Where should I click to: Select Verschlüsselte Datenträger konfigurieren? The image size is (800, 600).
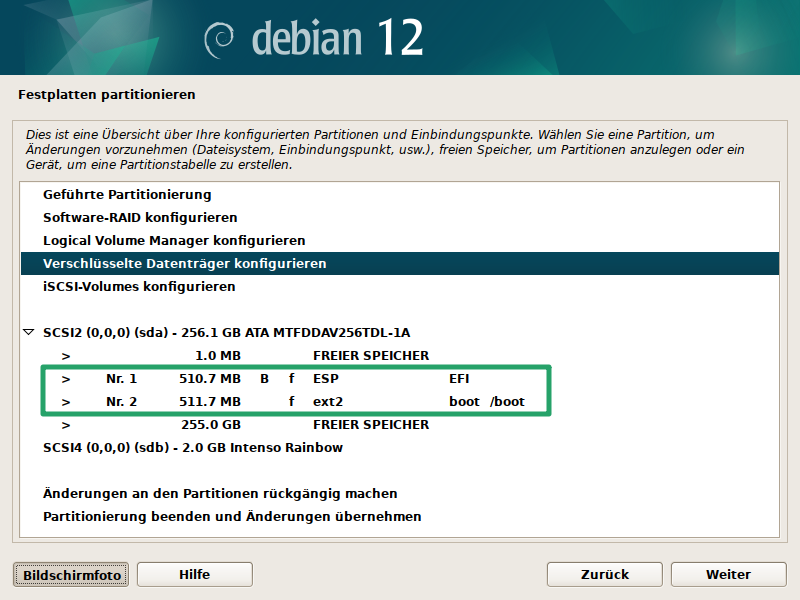click(185, 263)
